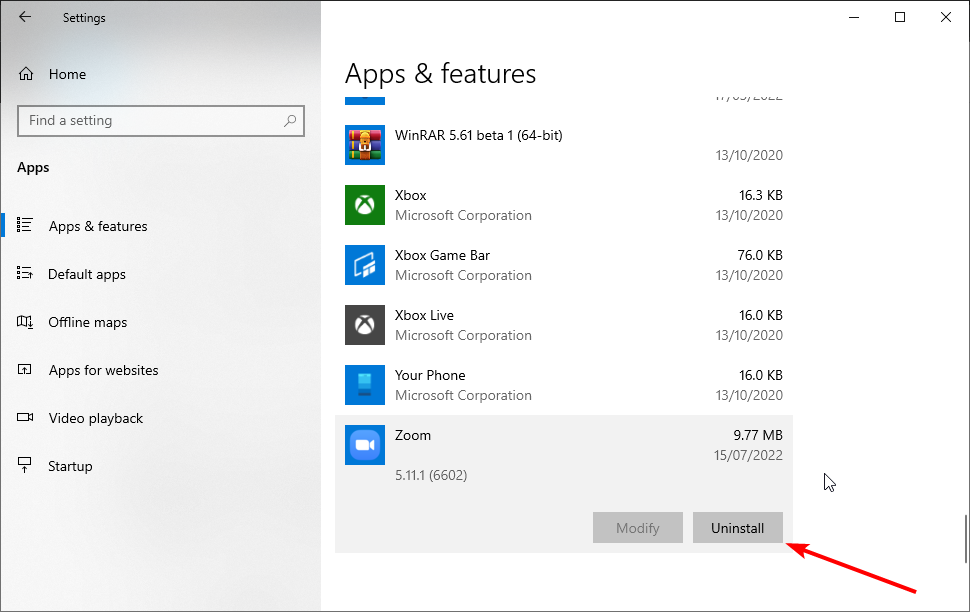Focus the Find a setting search box
The image size is (970, 612).
(161, 121)
